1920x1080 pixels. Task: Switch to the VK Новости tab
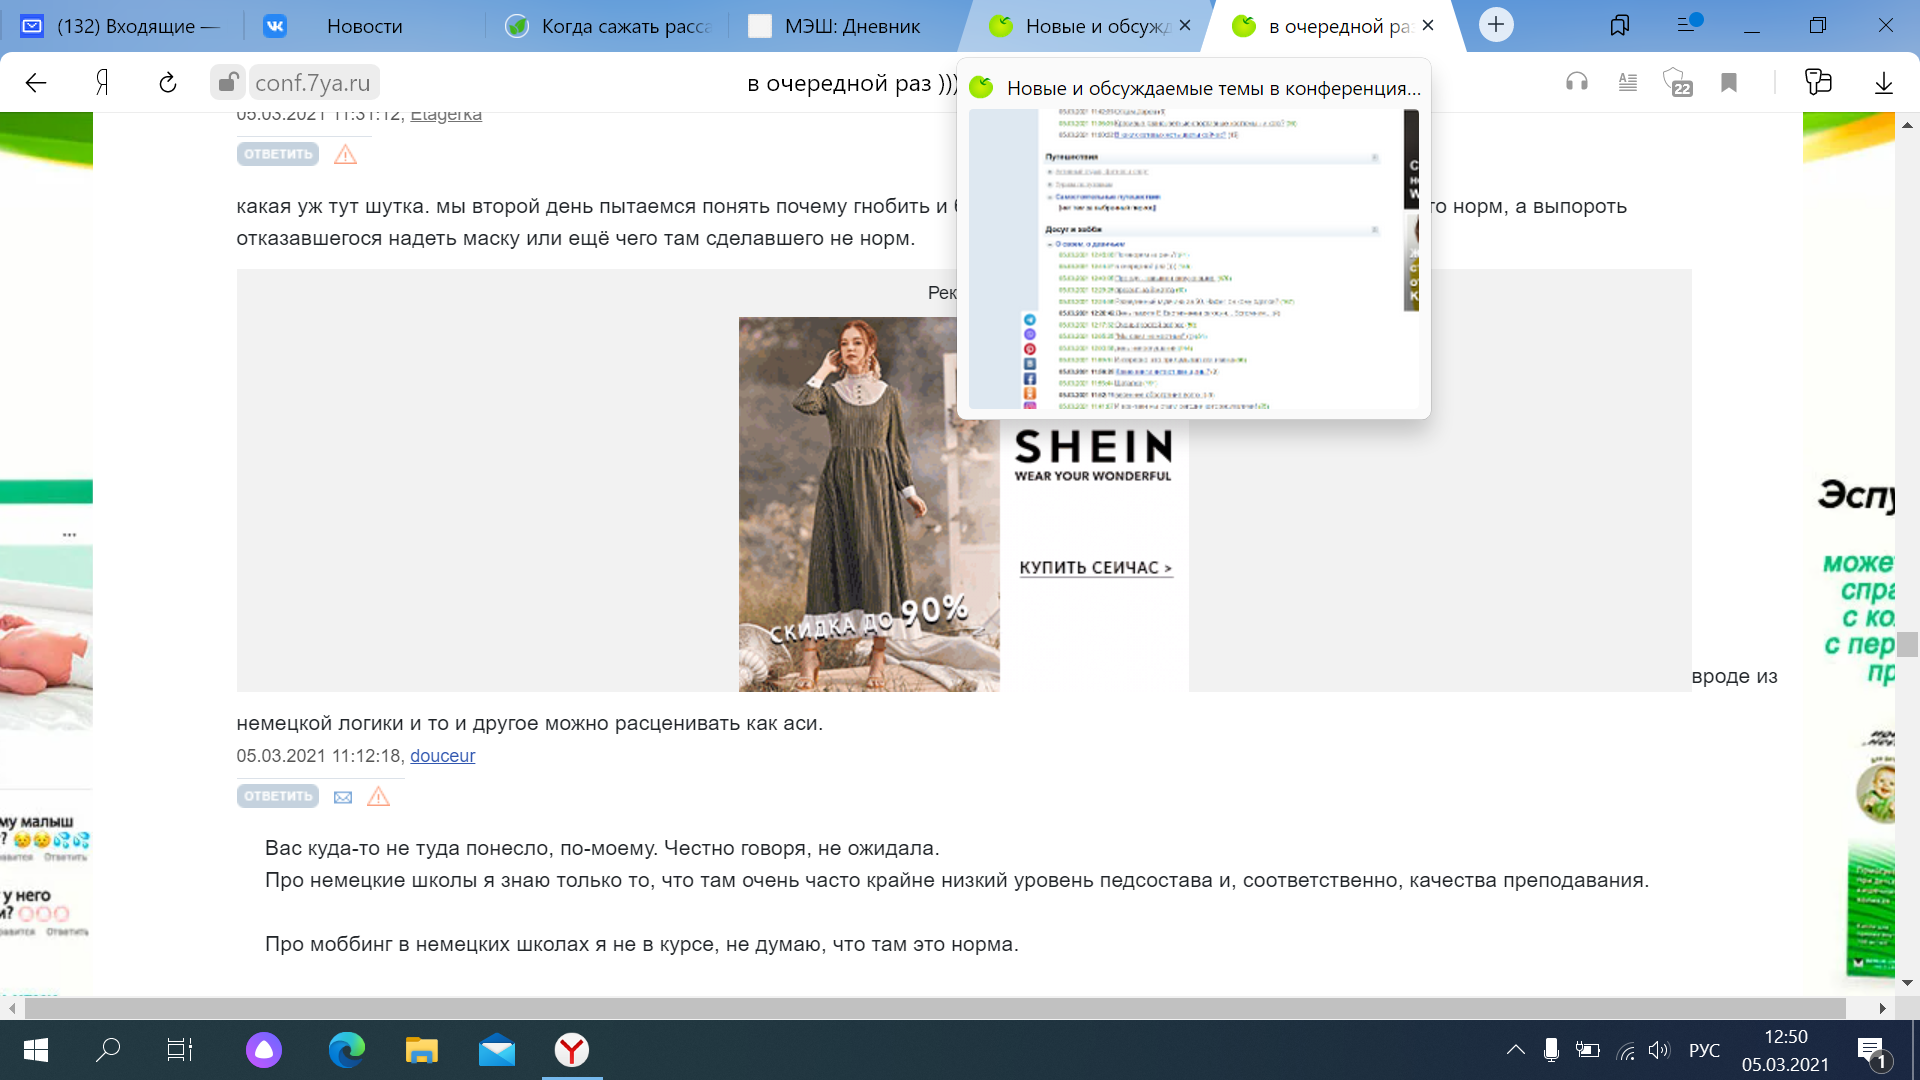(365, 26)
